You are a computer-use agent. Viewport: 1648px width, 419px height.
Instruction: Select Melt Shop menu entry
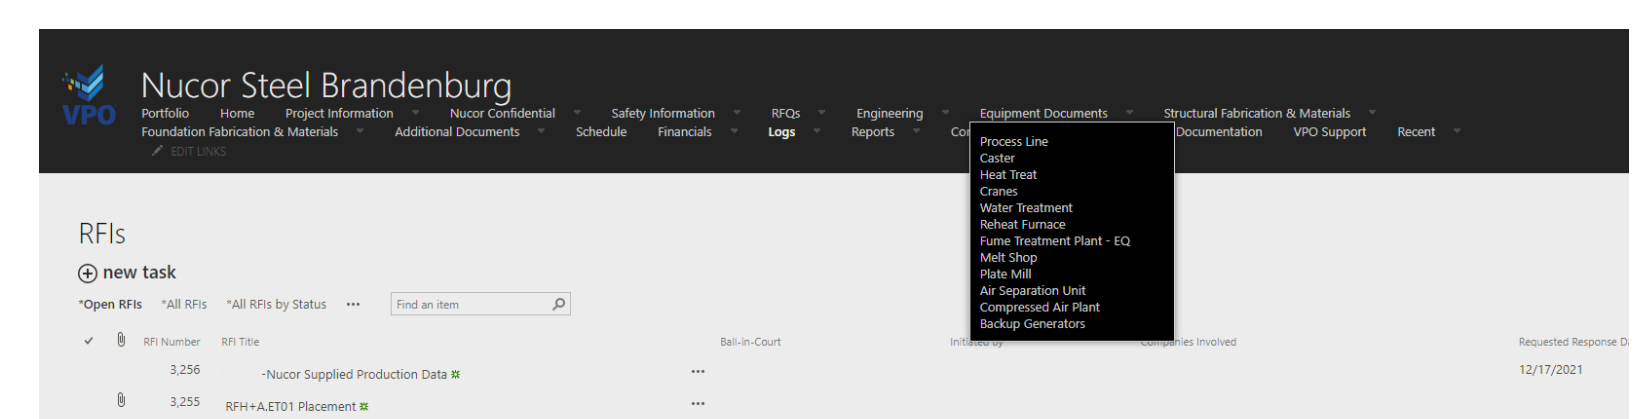click(1008, 258)
